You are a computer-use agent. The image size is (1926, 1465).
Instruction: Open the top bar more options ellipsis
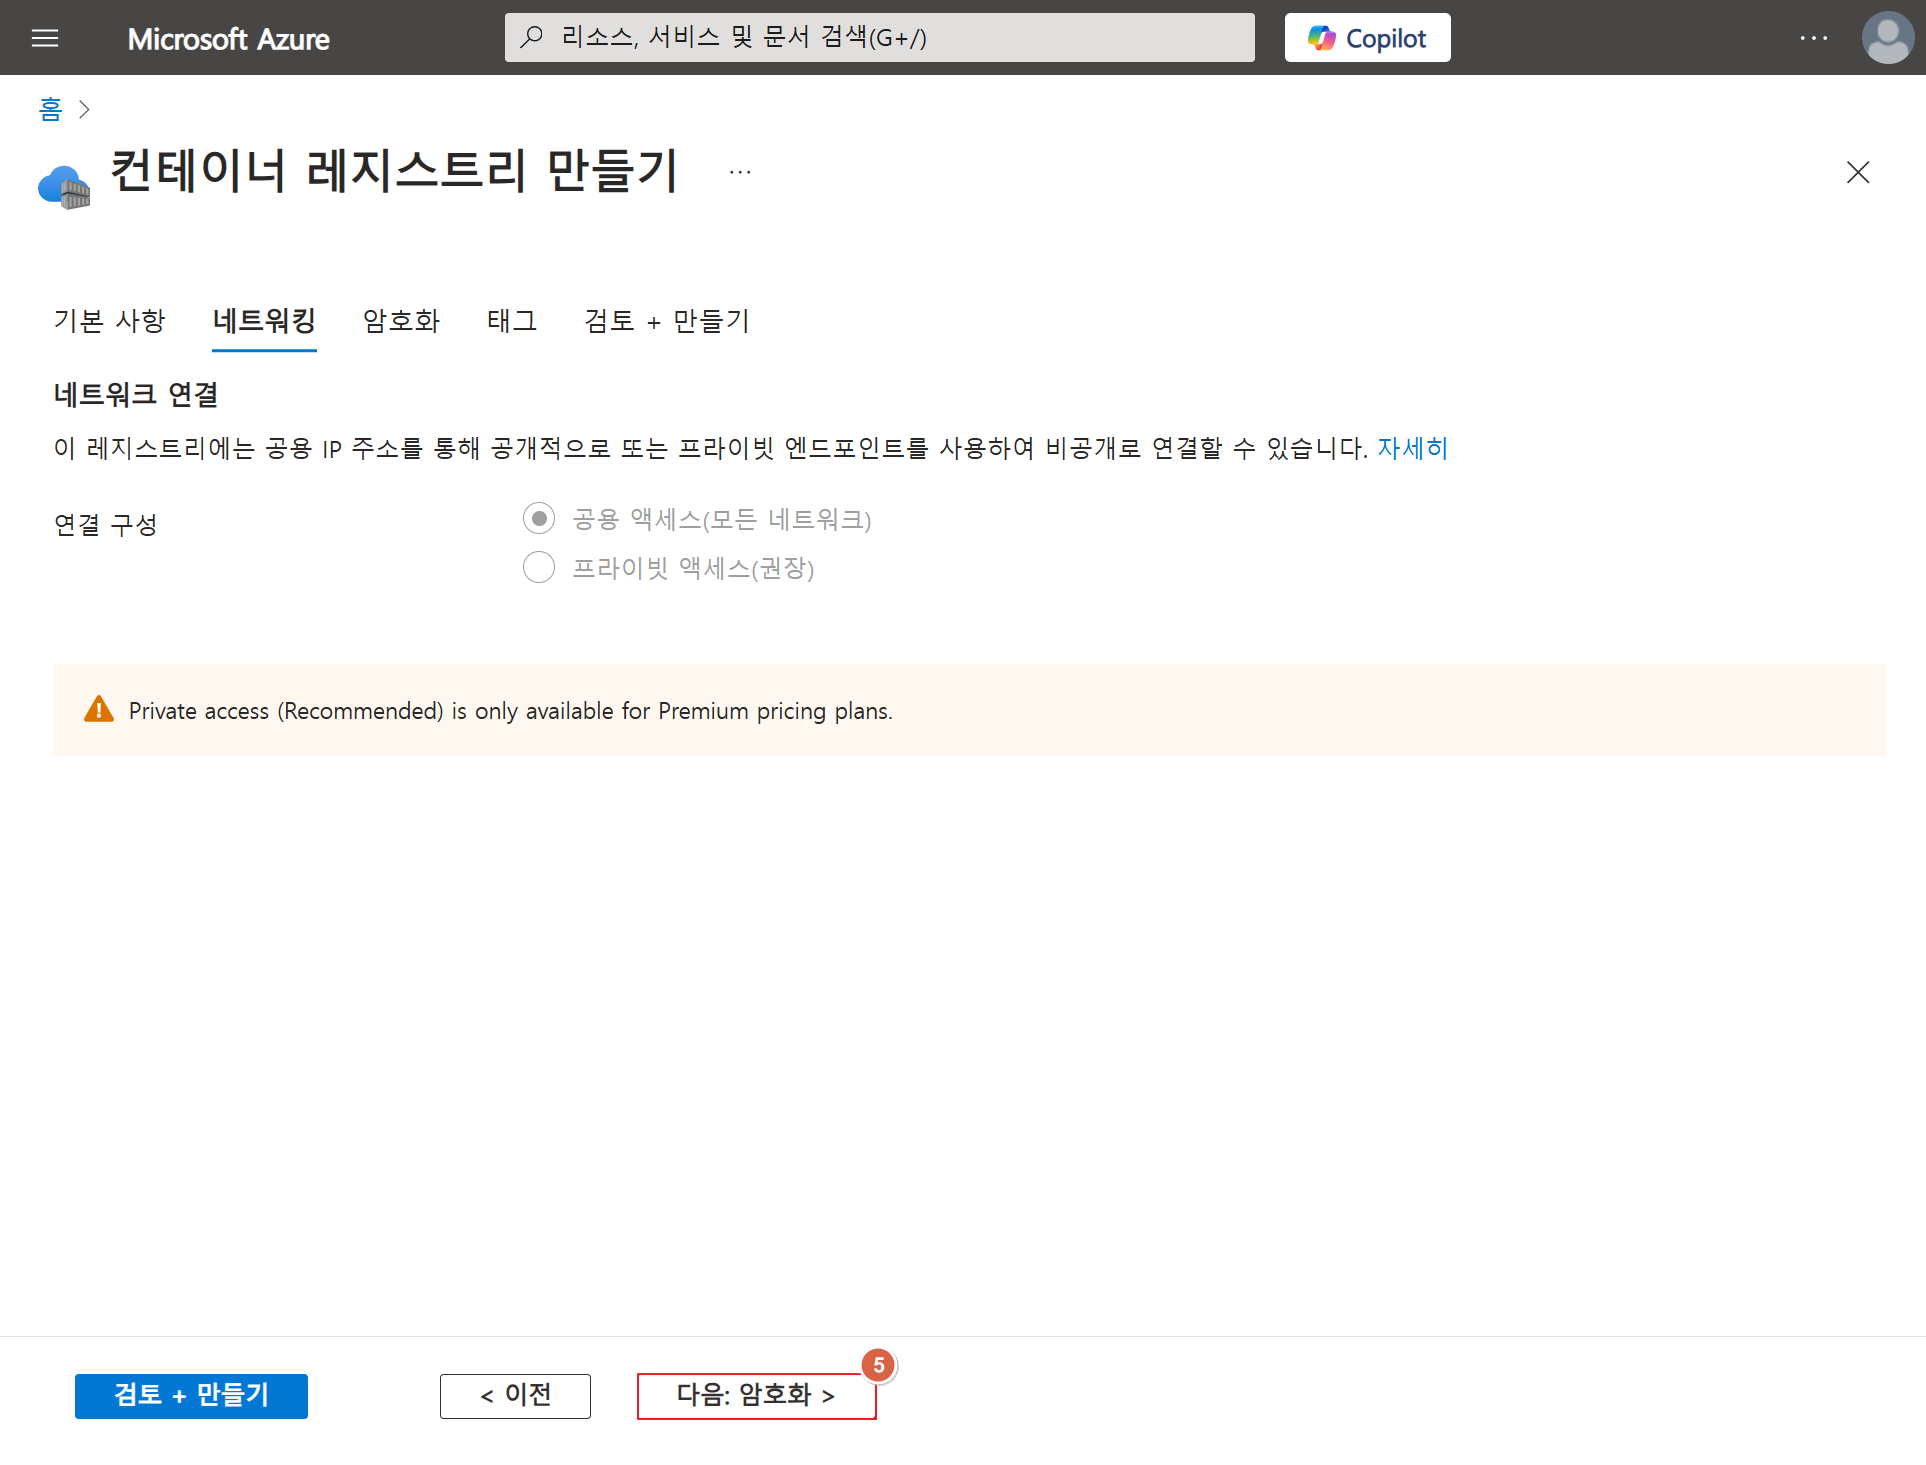point(1813,38)
